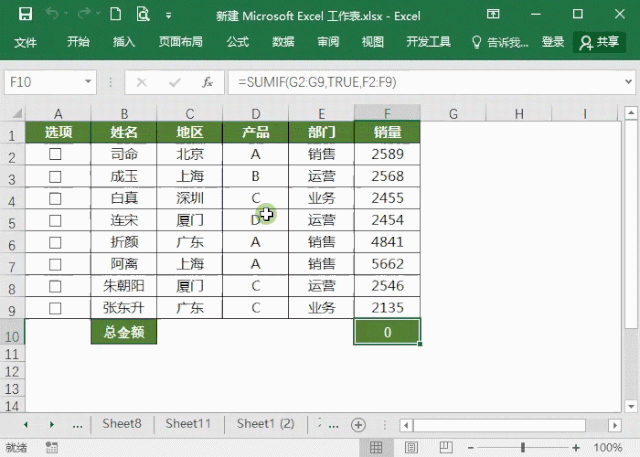Select the 总金额 cell
The image size is (640, 457).
[124, 332]
